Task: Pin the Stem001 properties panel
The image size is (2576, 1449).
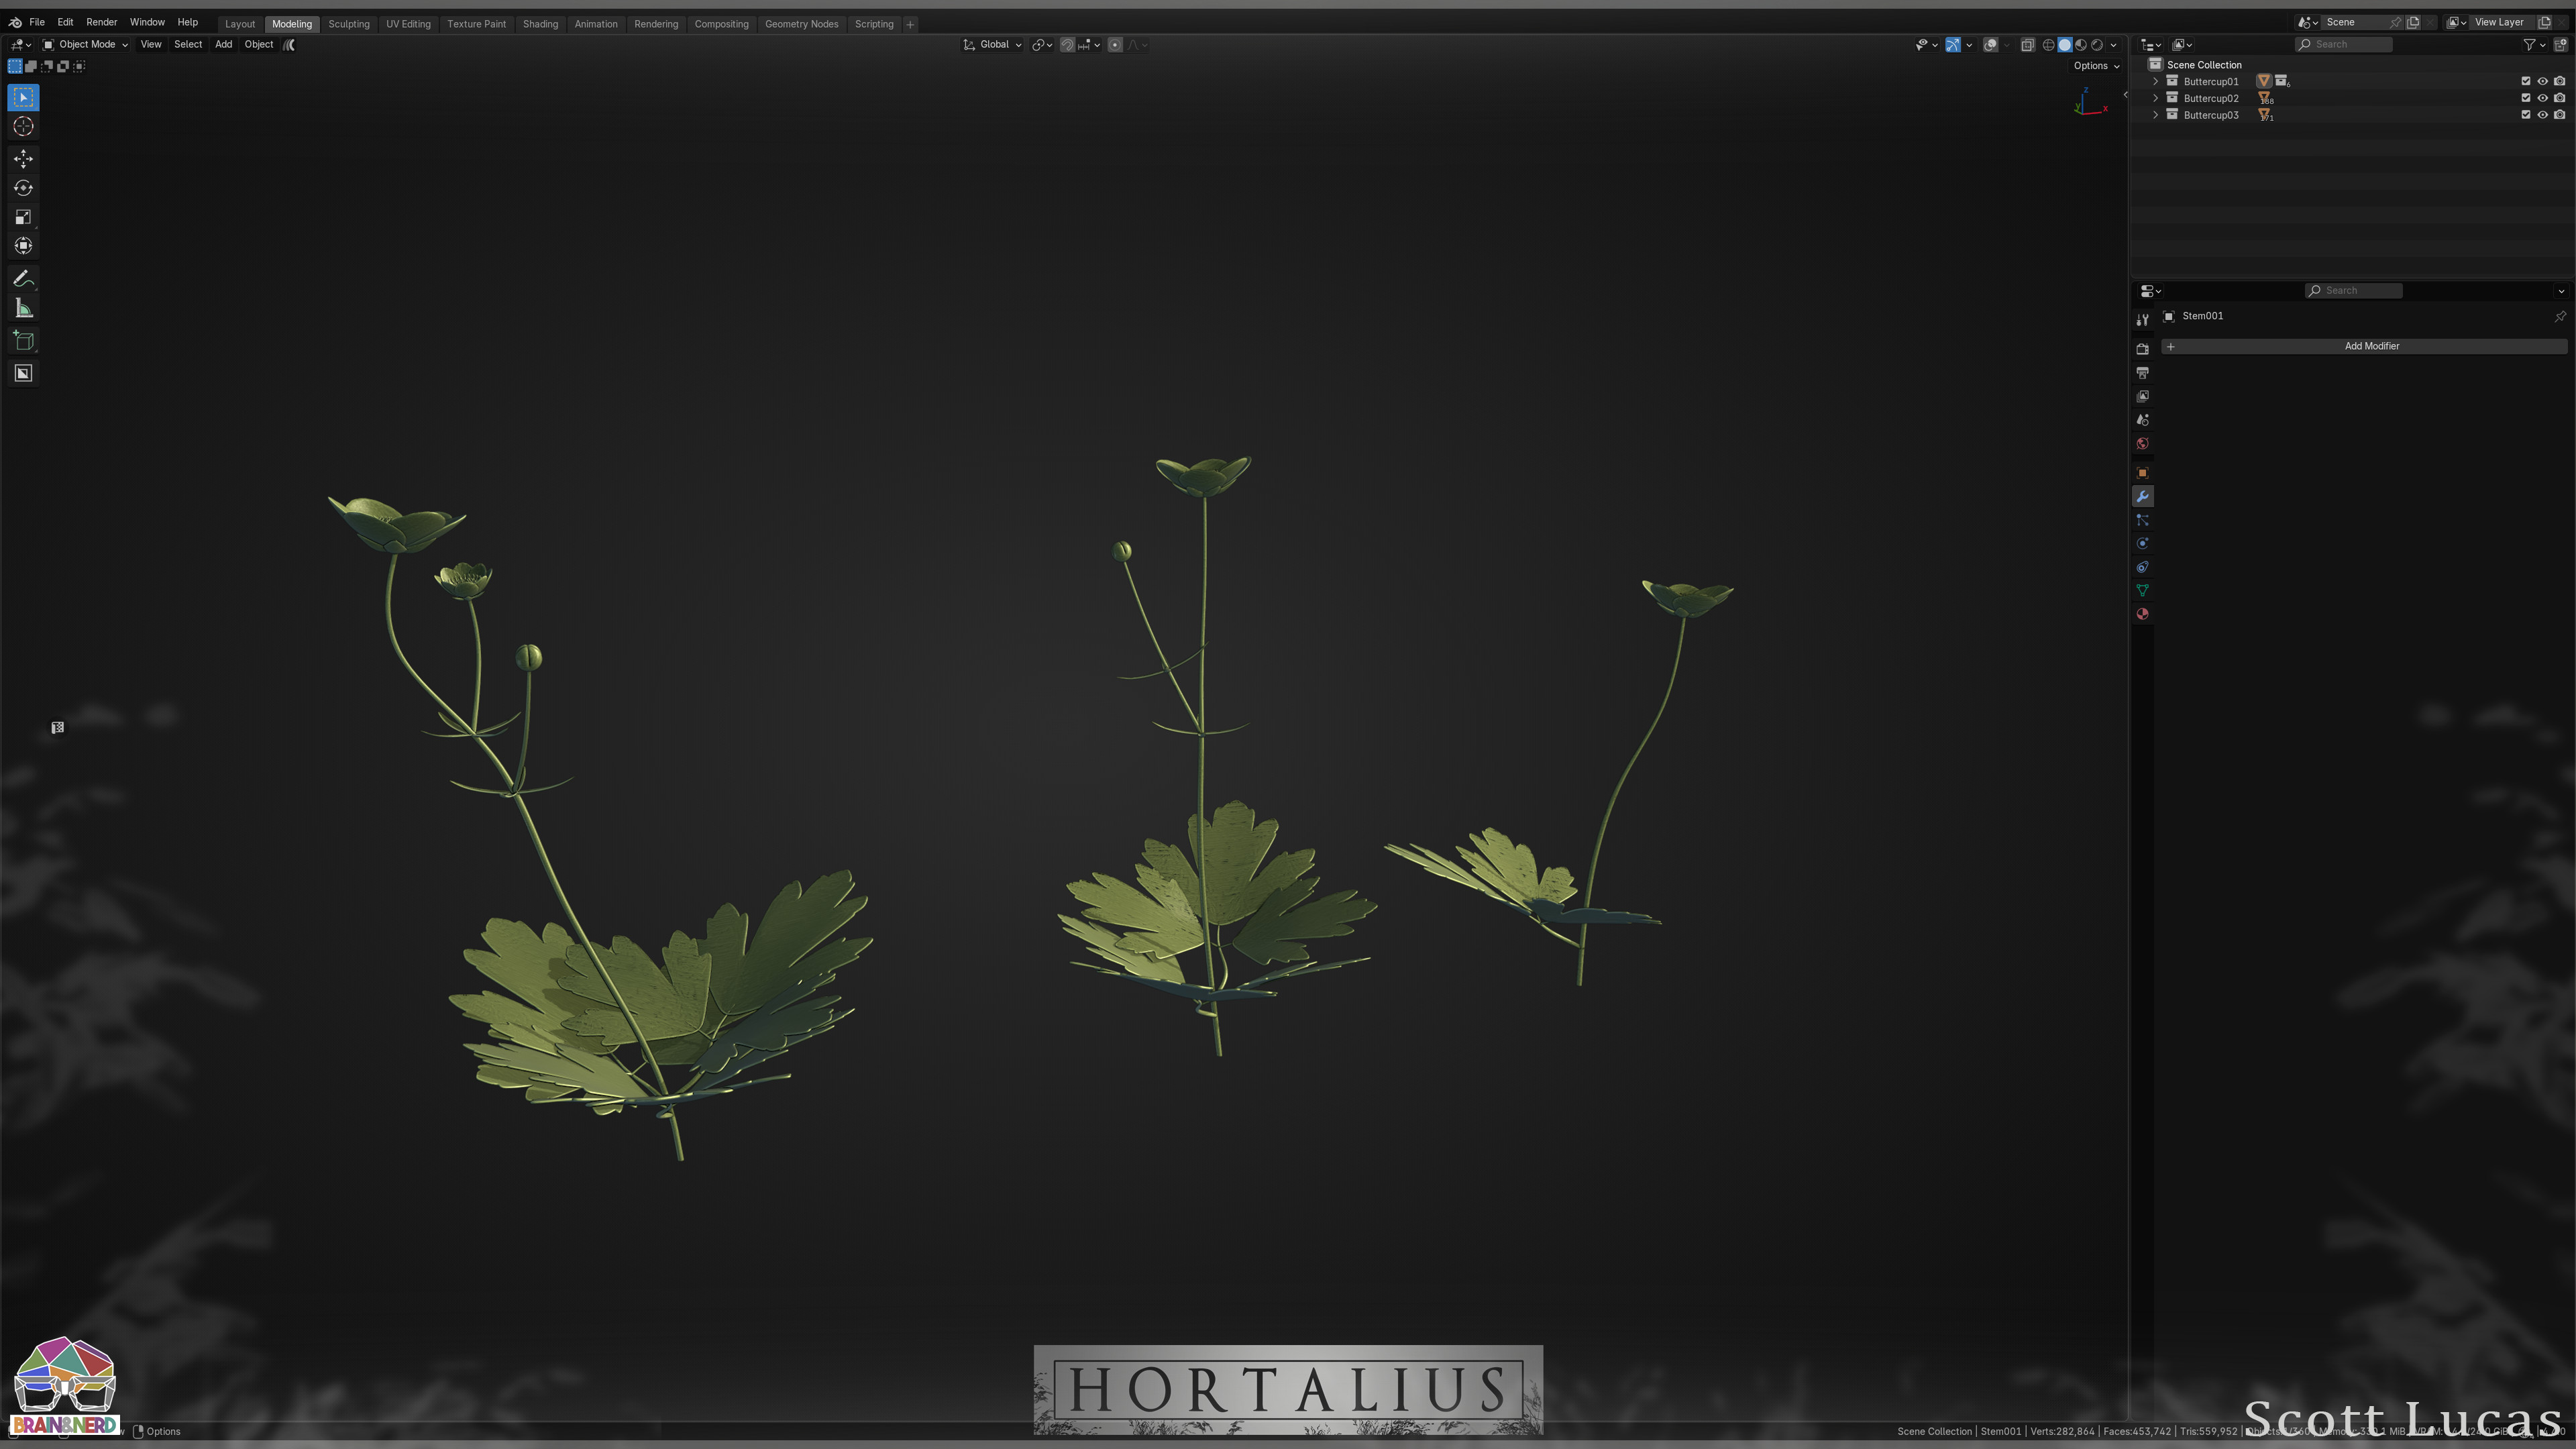Action: click(2560, 316)
